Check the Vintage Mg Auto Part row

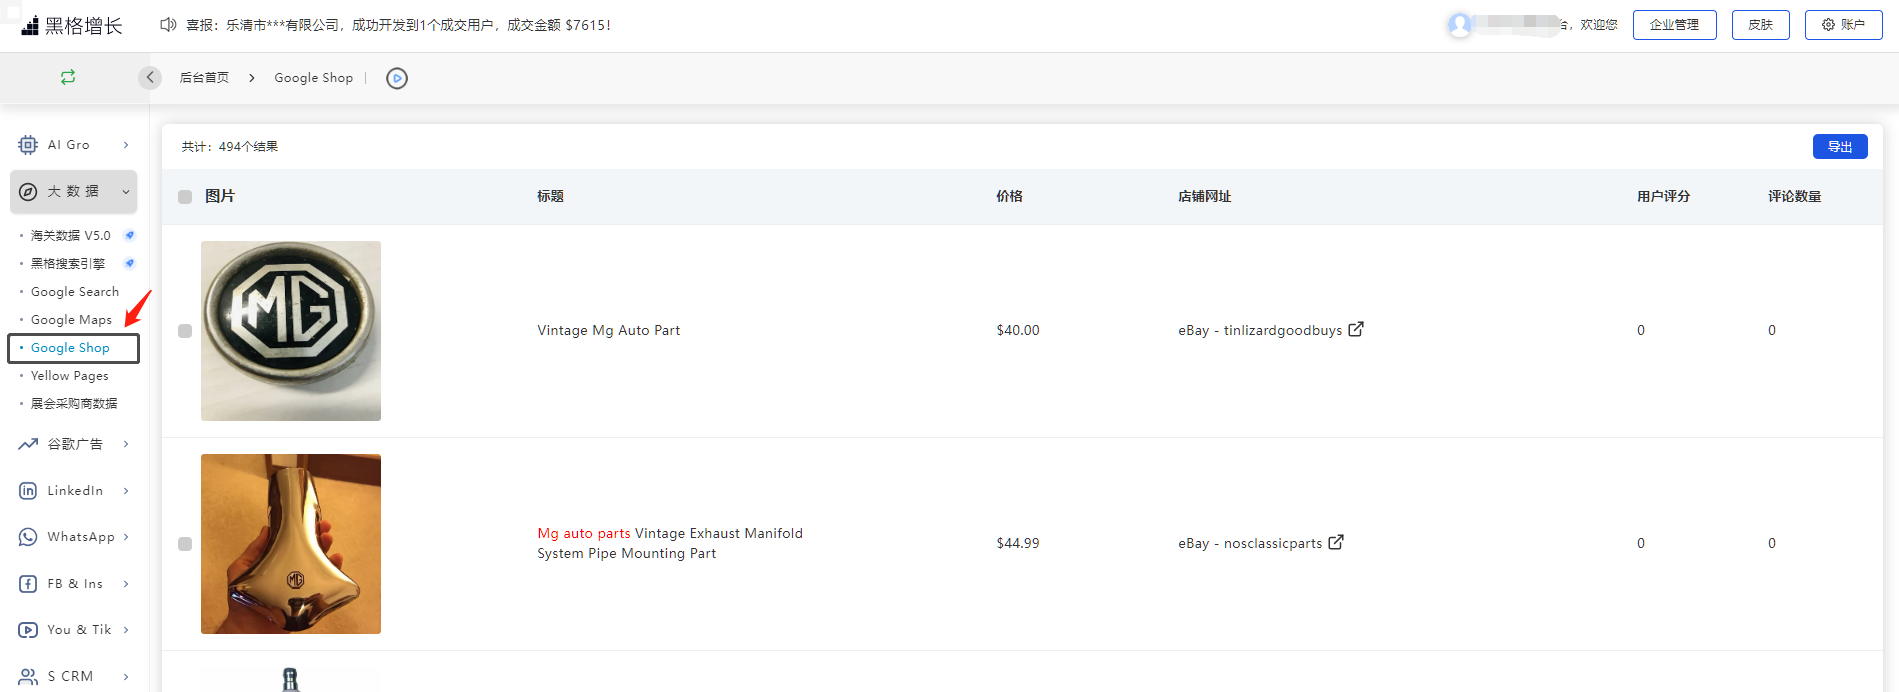click(x=185, y=331)
